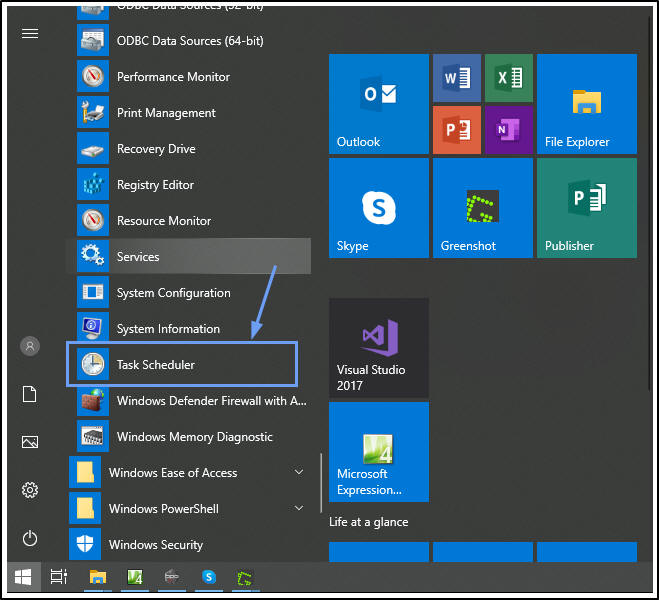
Task: Open Settings gear in the sidebar
Action: [30, 490]
